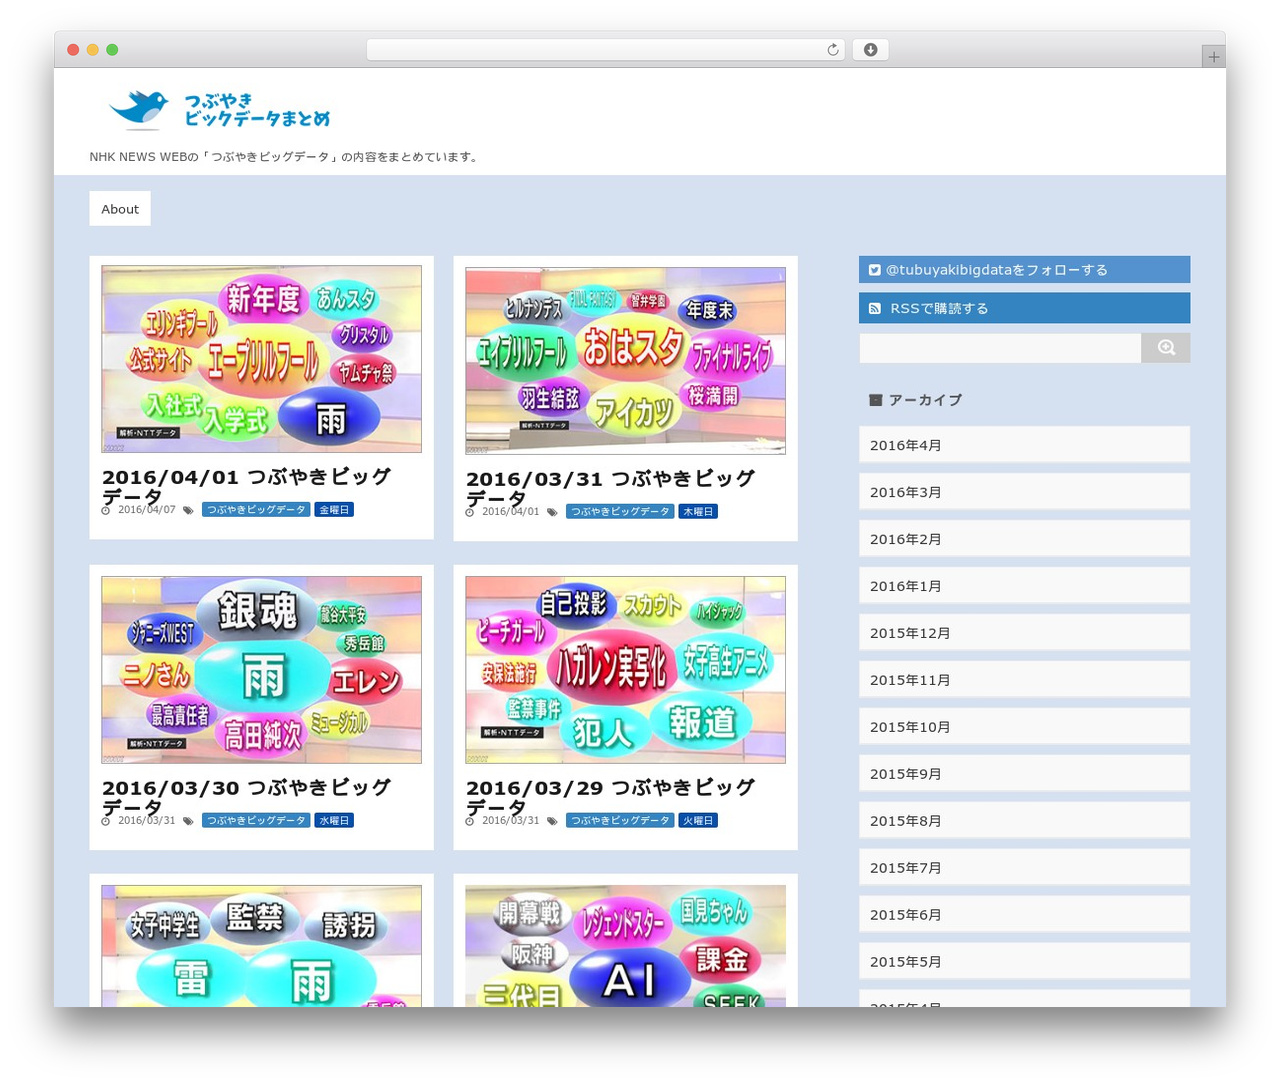Viewport: 1280px width, 1084px height.
Task: Open the 2015年7月 archive
Action: pyautogui.click(x=1024, y=868)
